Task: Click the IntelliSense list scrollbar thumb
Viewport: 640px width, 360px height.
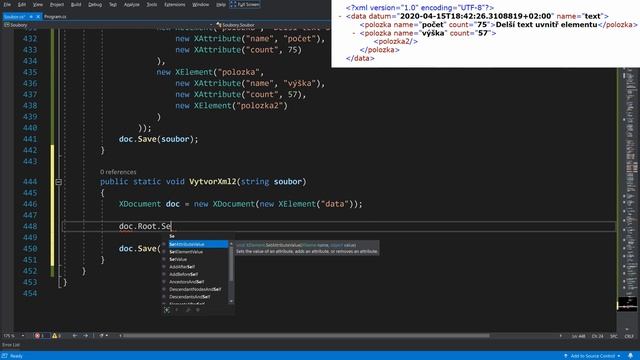Action: (x=231, y=264)
